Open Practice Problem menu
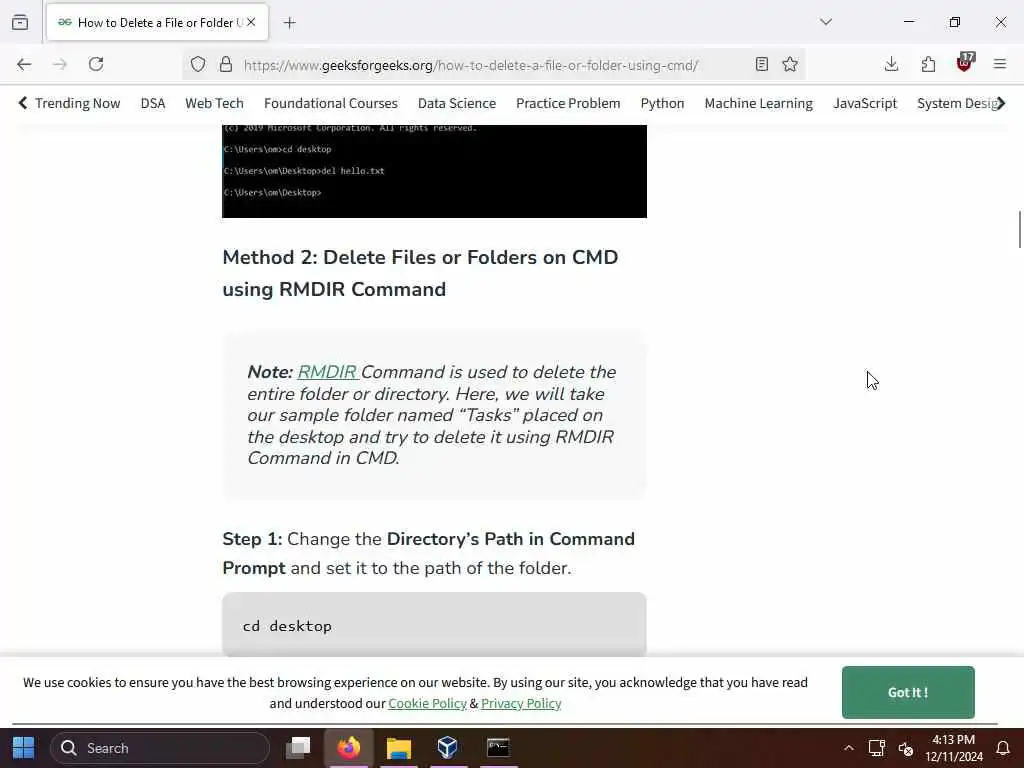 click(568, 103)
